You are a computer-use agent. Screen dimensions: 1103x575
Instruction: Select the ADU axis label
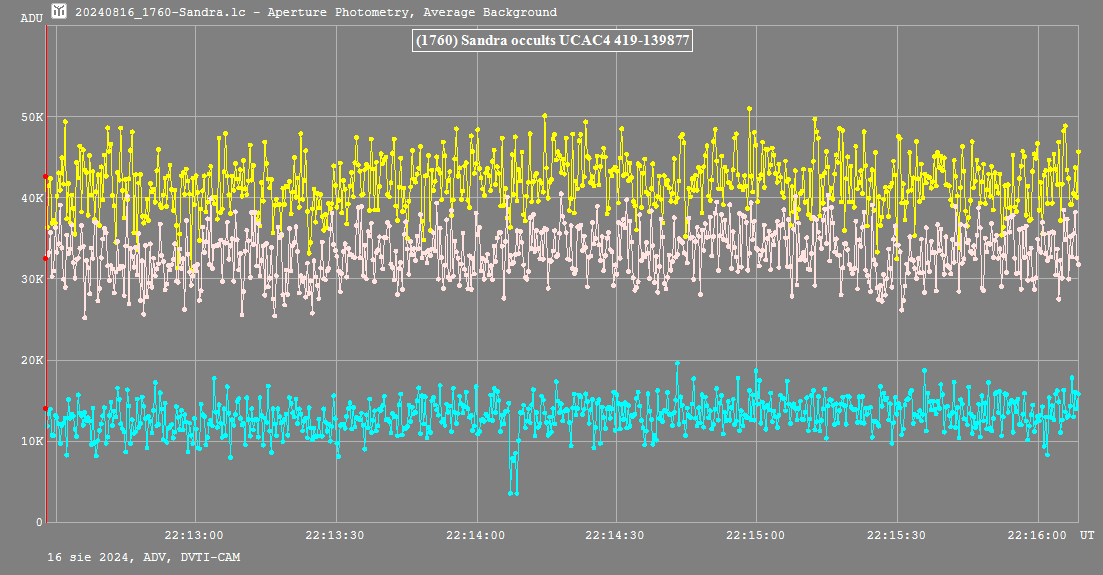tap(32, 18)
